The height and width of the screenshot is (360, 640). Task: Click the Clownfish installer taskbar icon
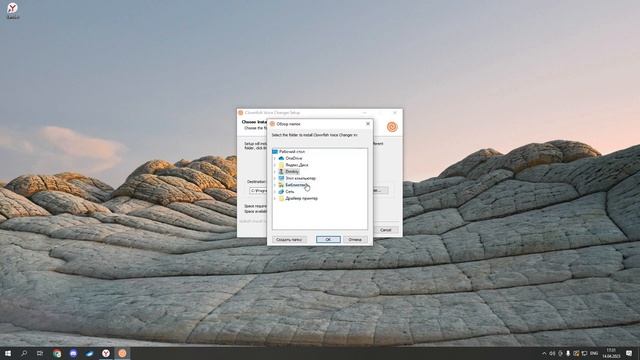[122, 353]
